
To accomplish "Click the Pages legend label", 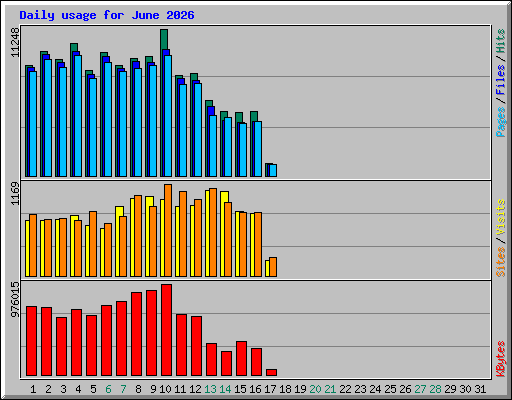I will pyautogui.click(x=500, y=122).
